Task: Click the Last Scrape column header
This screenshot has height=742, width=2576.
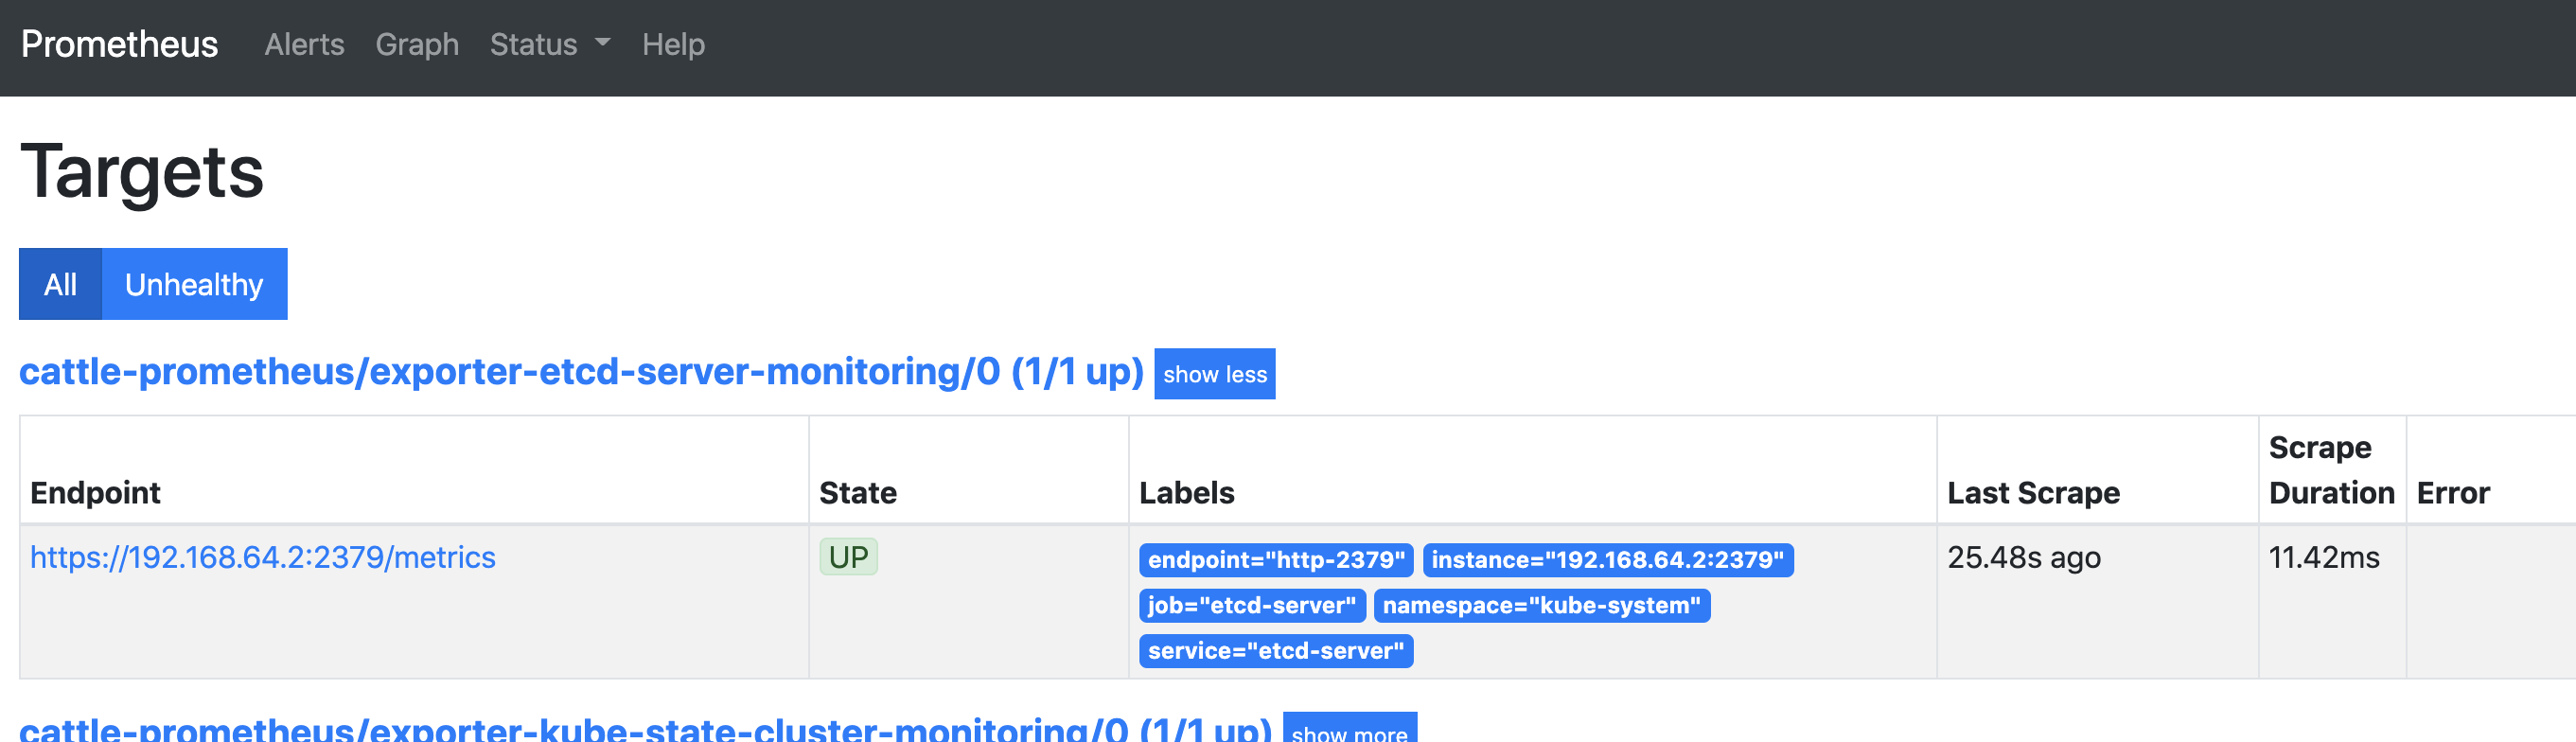Action: point(2032,492)
